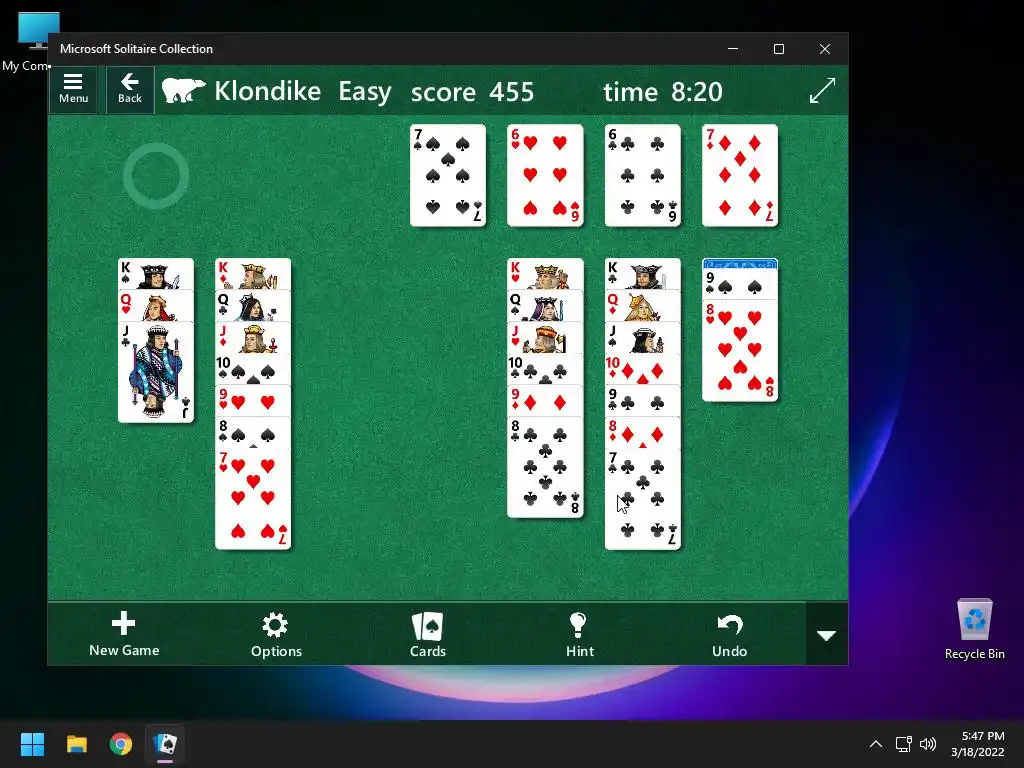Pick the 8 of clubs card
Image resolution: width=1024 pixels, height=768 pixels.
coord(545,467)
